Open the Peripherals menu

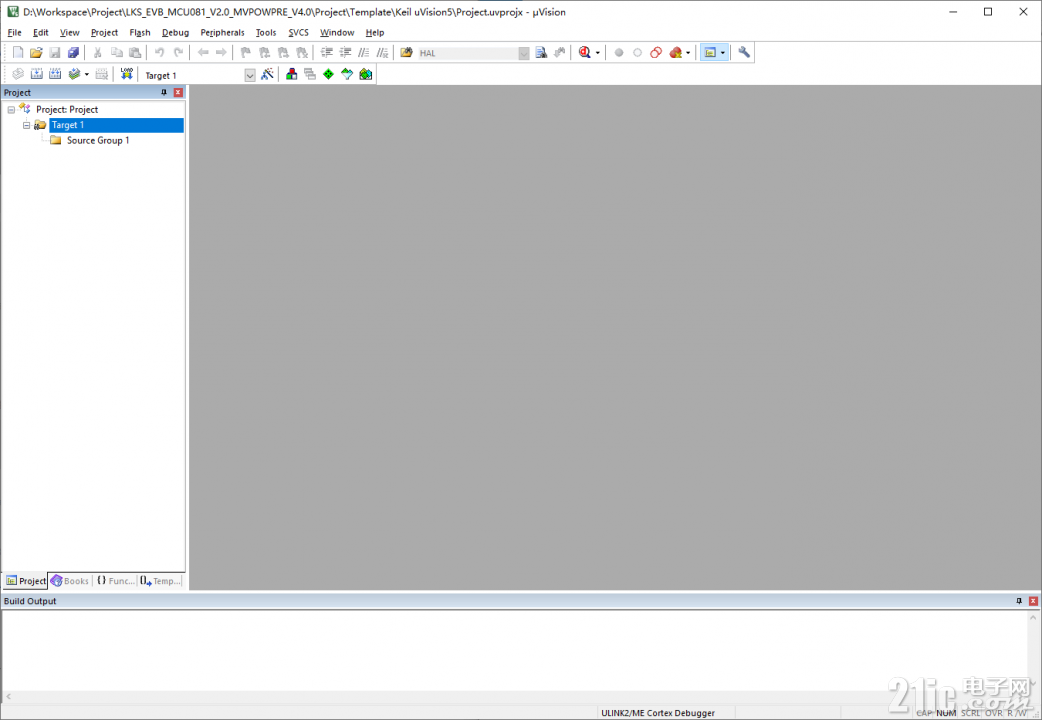pos(223,33)
